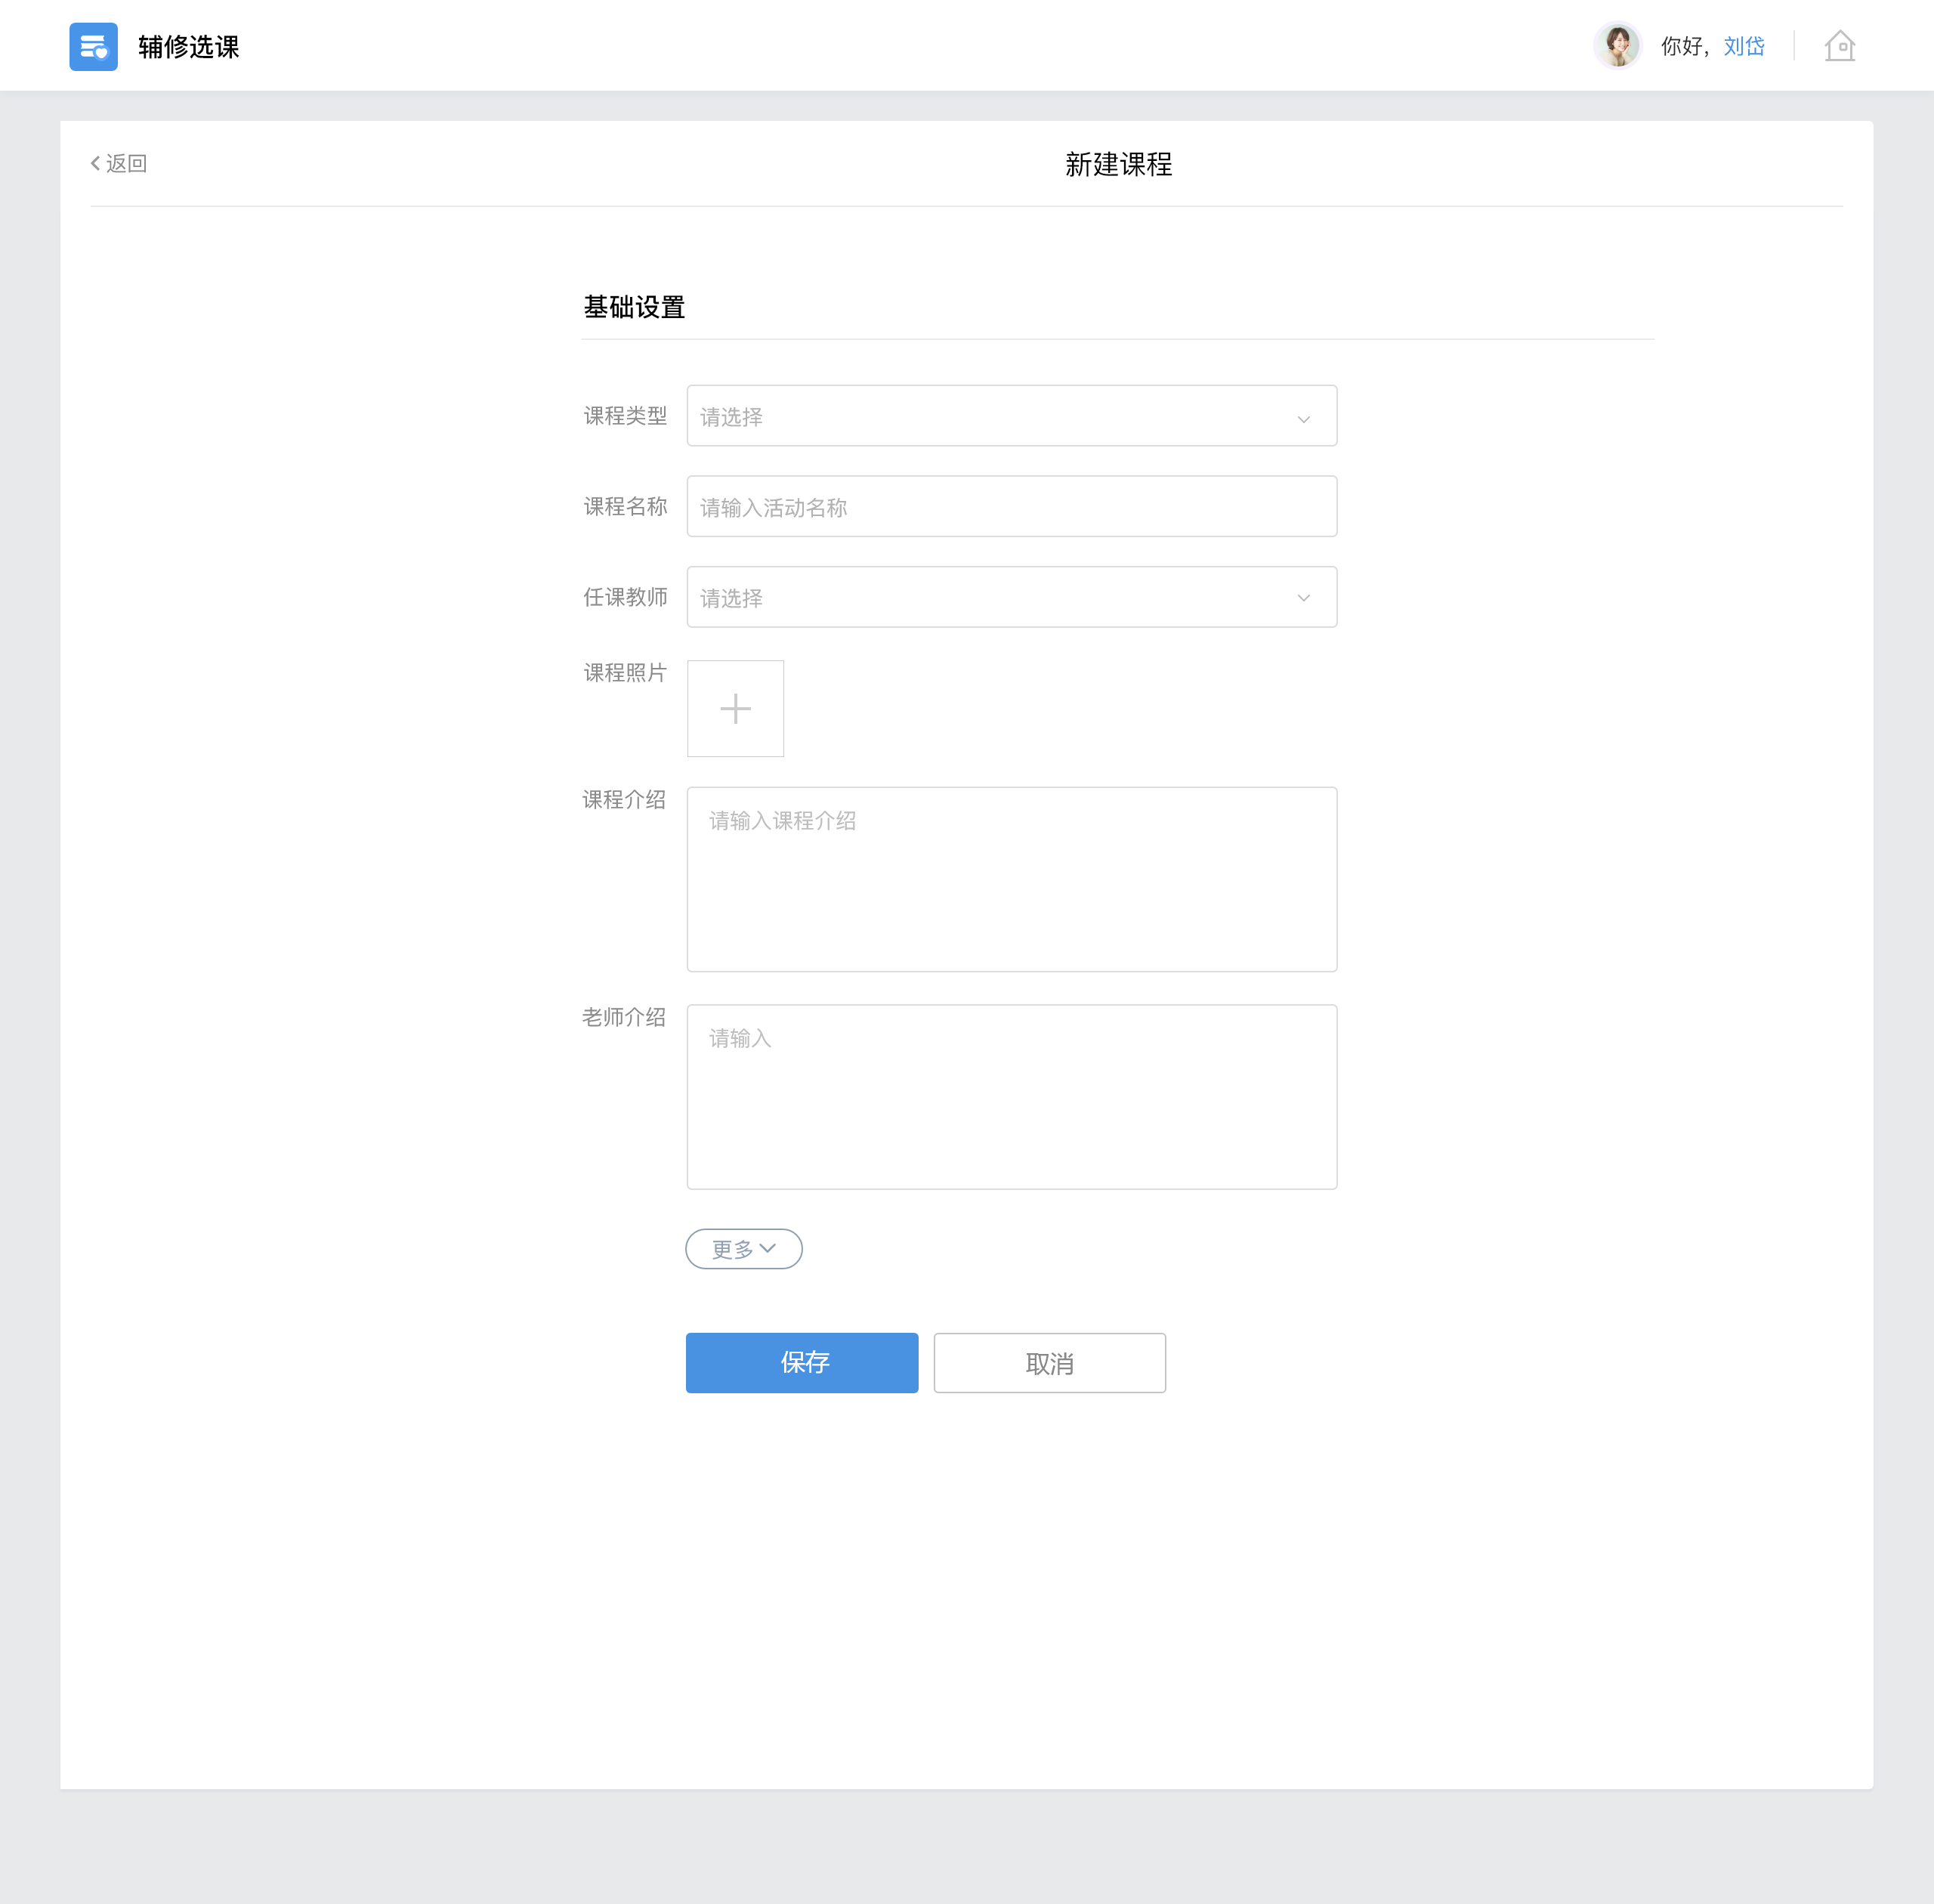Click the 基础设置 section heading
This screenshot has width=1934, height=1904.
[634, 307]
